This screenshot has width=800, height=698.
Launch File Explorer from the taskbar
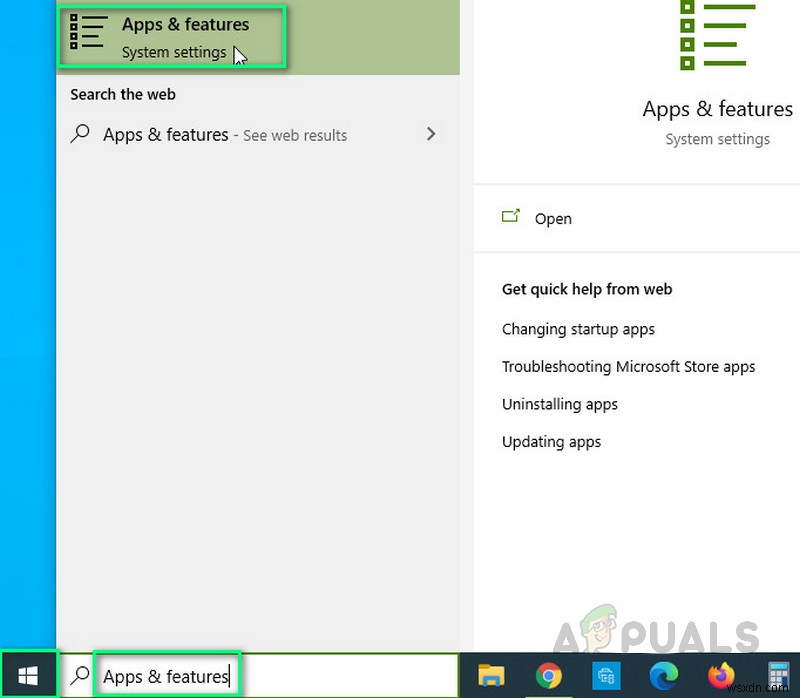pos(491,676)
